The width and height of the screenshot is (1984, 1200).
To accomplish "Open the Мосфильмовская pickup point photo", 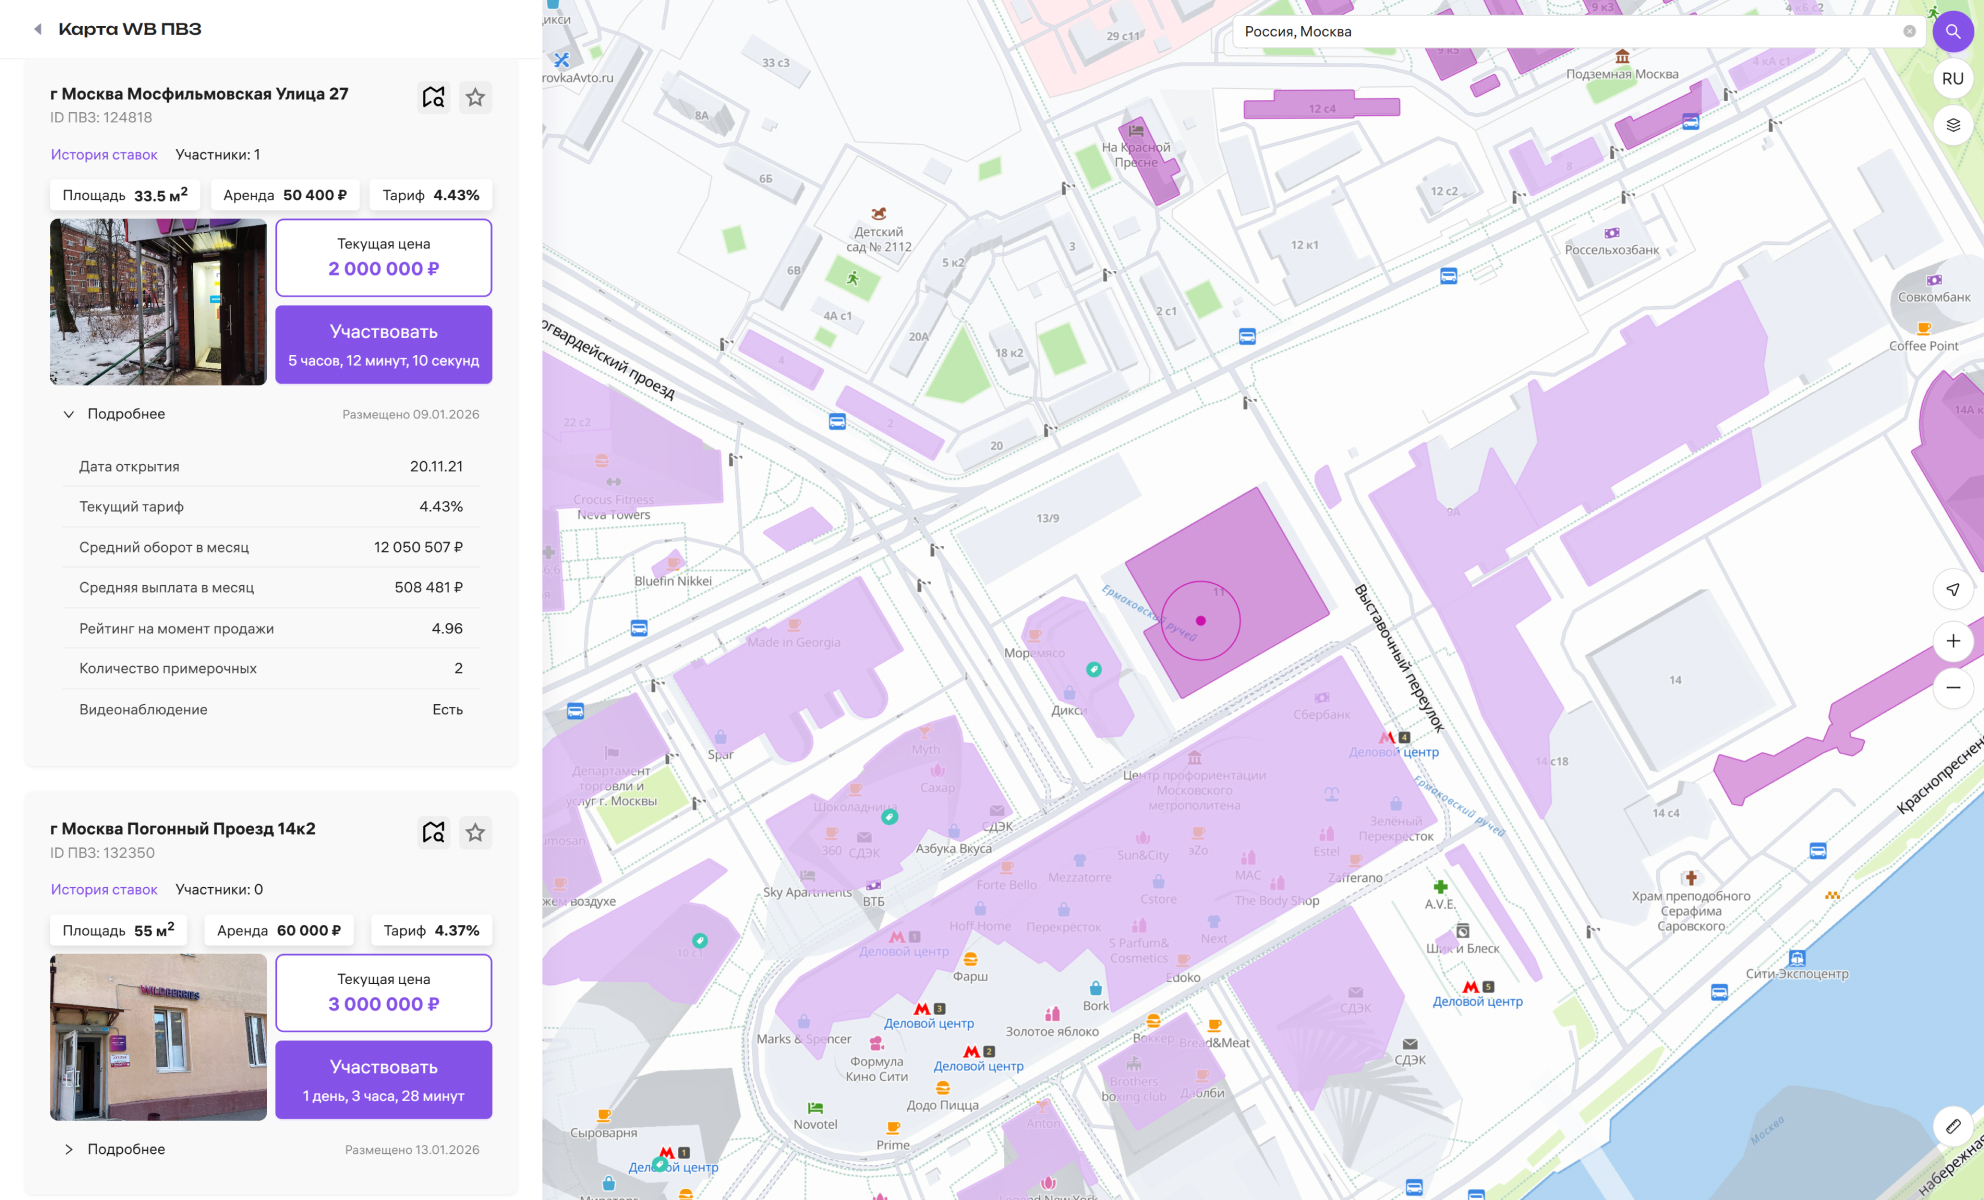I will click(x=158, y=302).
